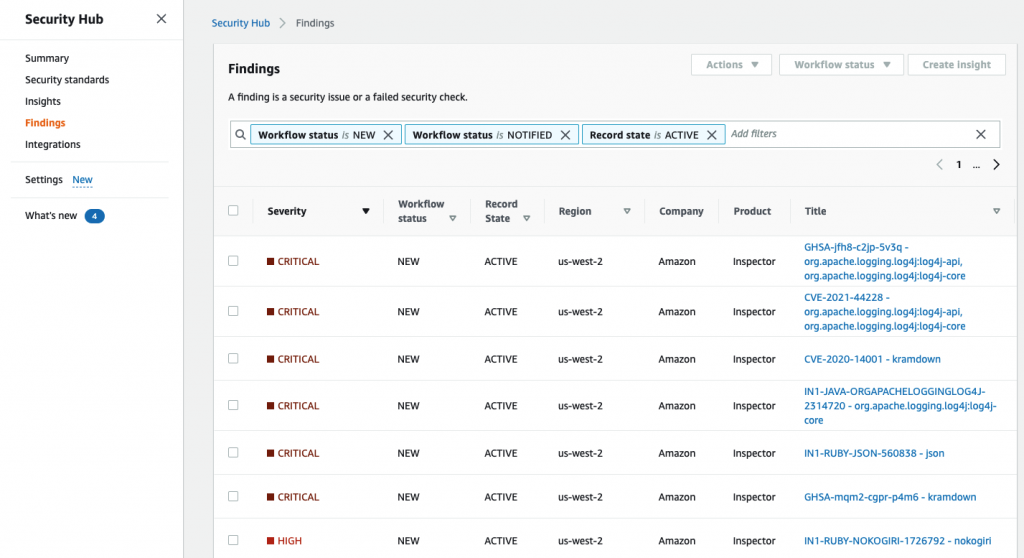
Task: Remove the Record state is ACTIVE filter
Action: 712,135
